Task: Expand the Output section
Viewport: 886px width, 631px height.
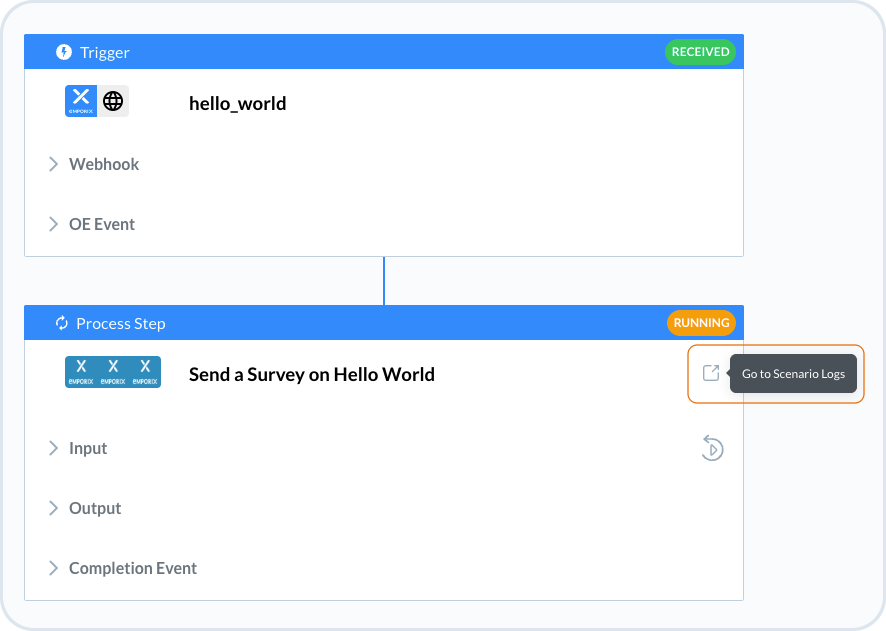Action: [x=54, y=508]
